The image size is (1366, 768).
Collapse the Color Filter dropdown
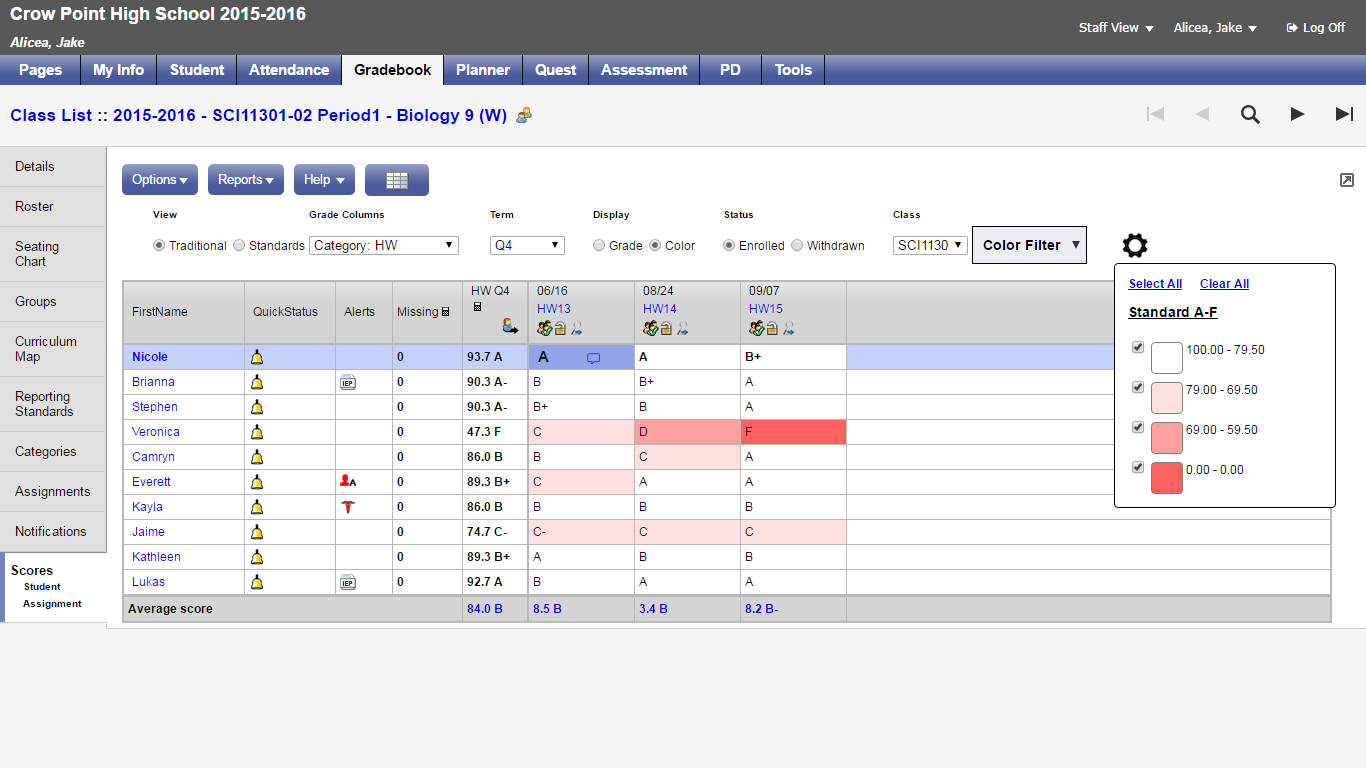coord(1029,245)
